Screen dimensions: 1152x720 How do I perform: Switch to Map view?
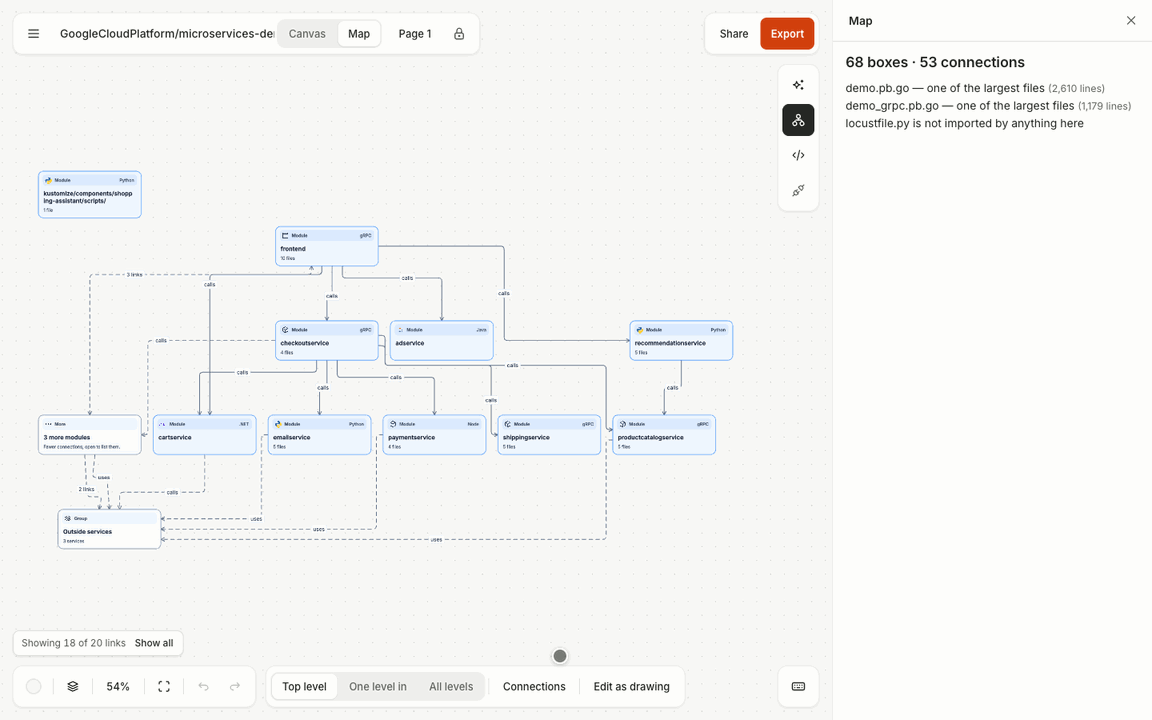click(x=359, y=34)
